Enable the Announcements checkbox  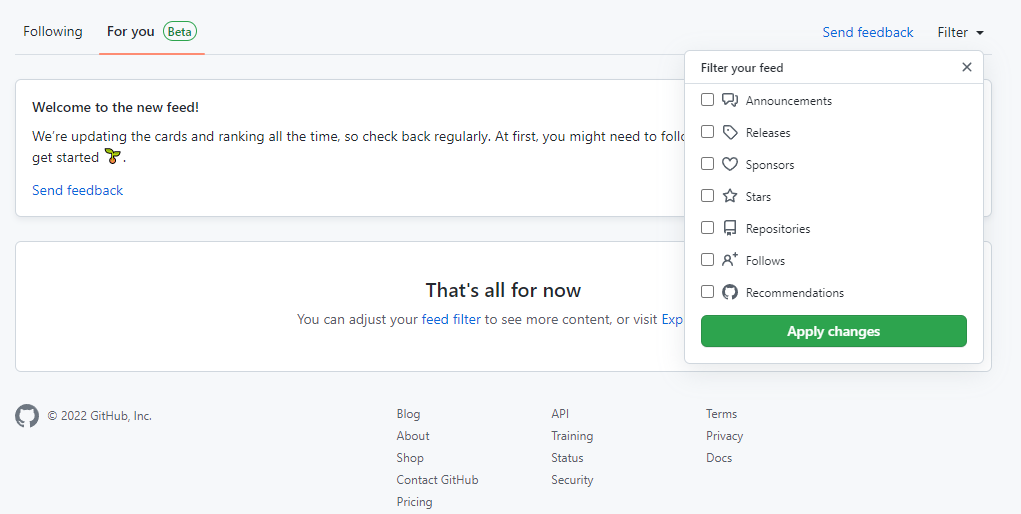(708, 100)
